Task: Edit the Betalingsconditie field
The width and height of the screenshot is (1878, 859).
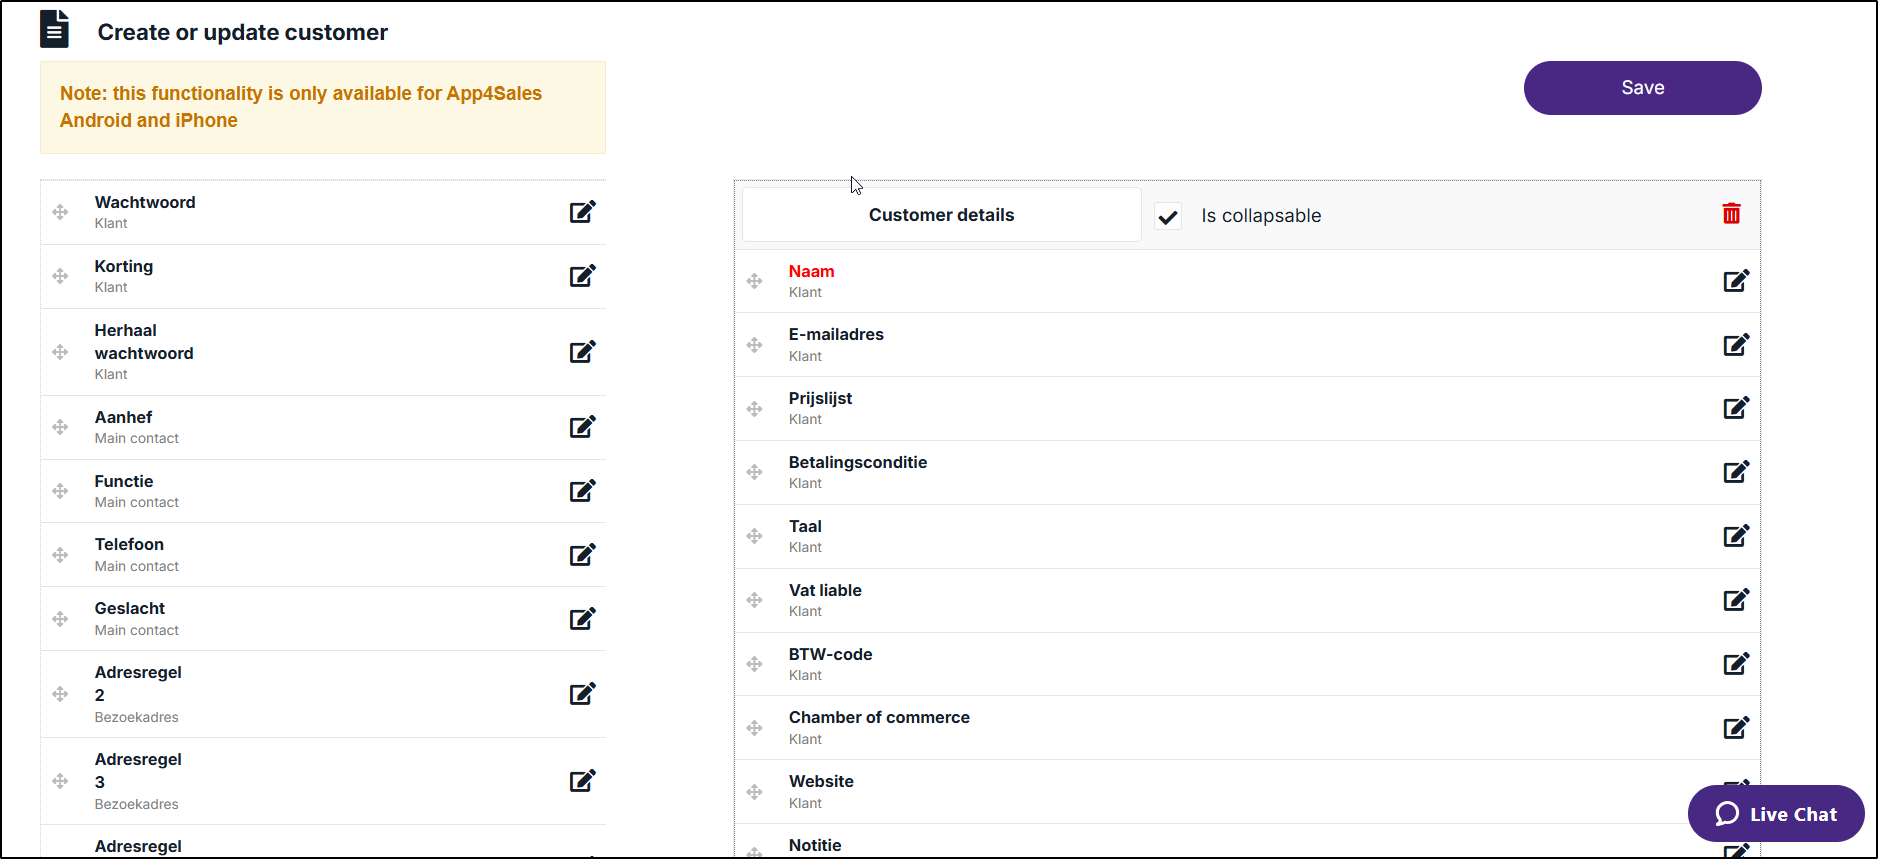Action: point(1736,472)
